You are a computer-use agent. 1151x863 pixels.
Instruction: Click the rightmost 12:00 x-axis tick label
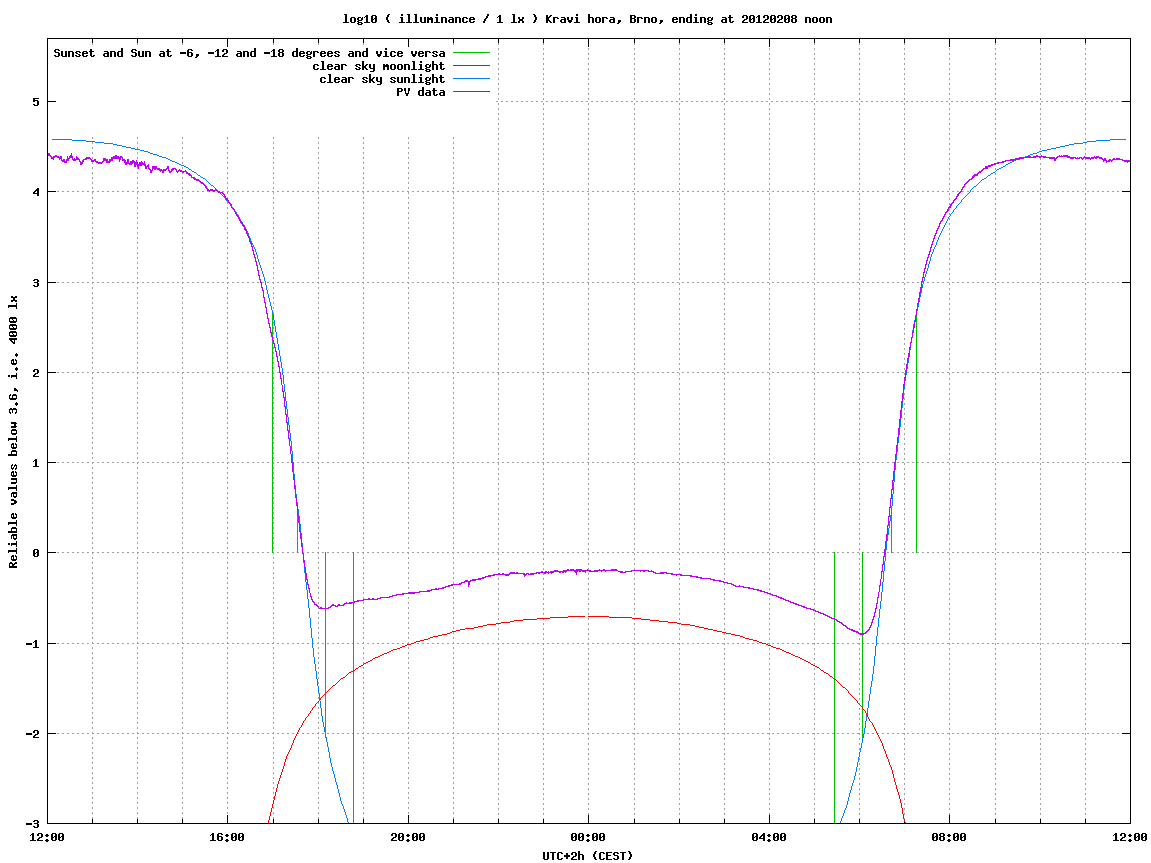coord(1130,837)
